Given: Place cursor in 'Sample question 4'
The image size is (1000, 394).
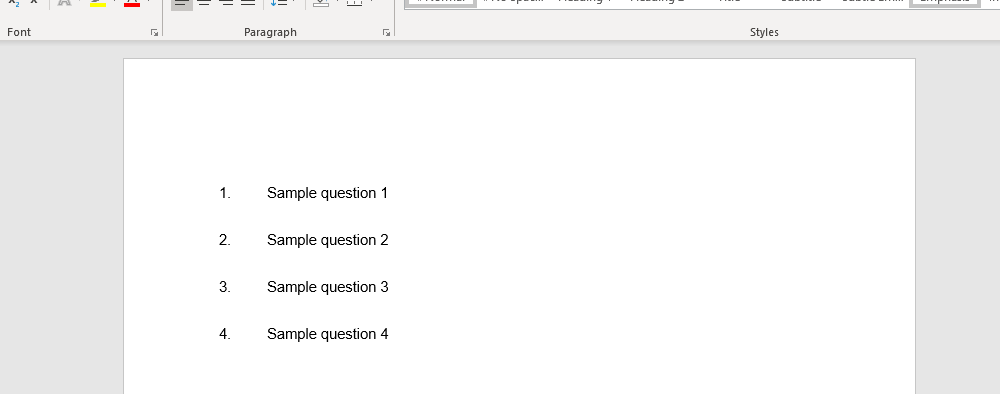Looking at the screenshot, I should (x=327, y=335).
